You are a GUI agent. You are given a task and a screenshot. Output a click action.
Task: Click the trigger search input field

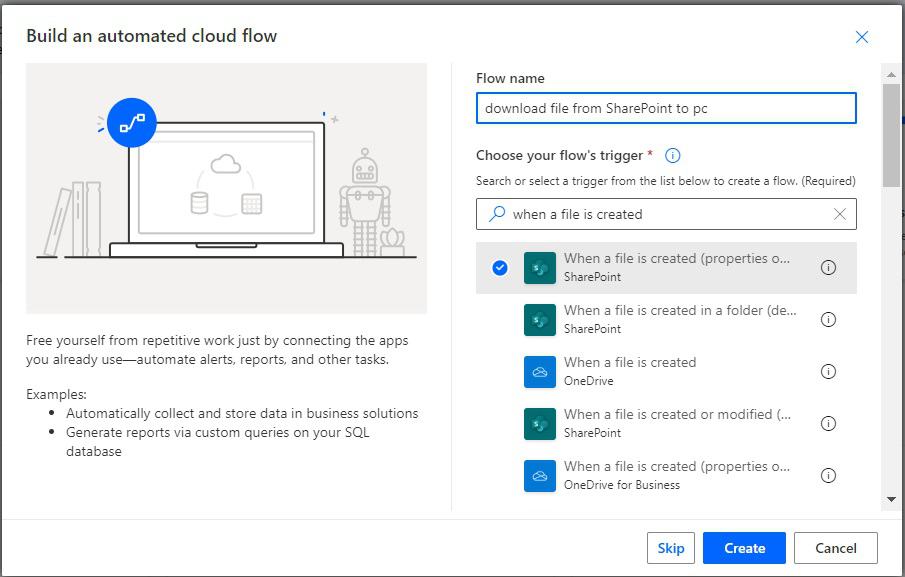pos(666,214)
